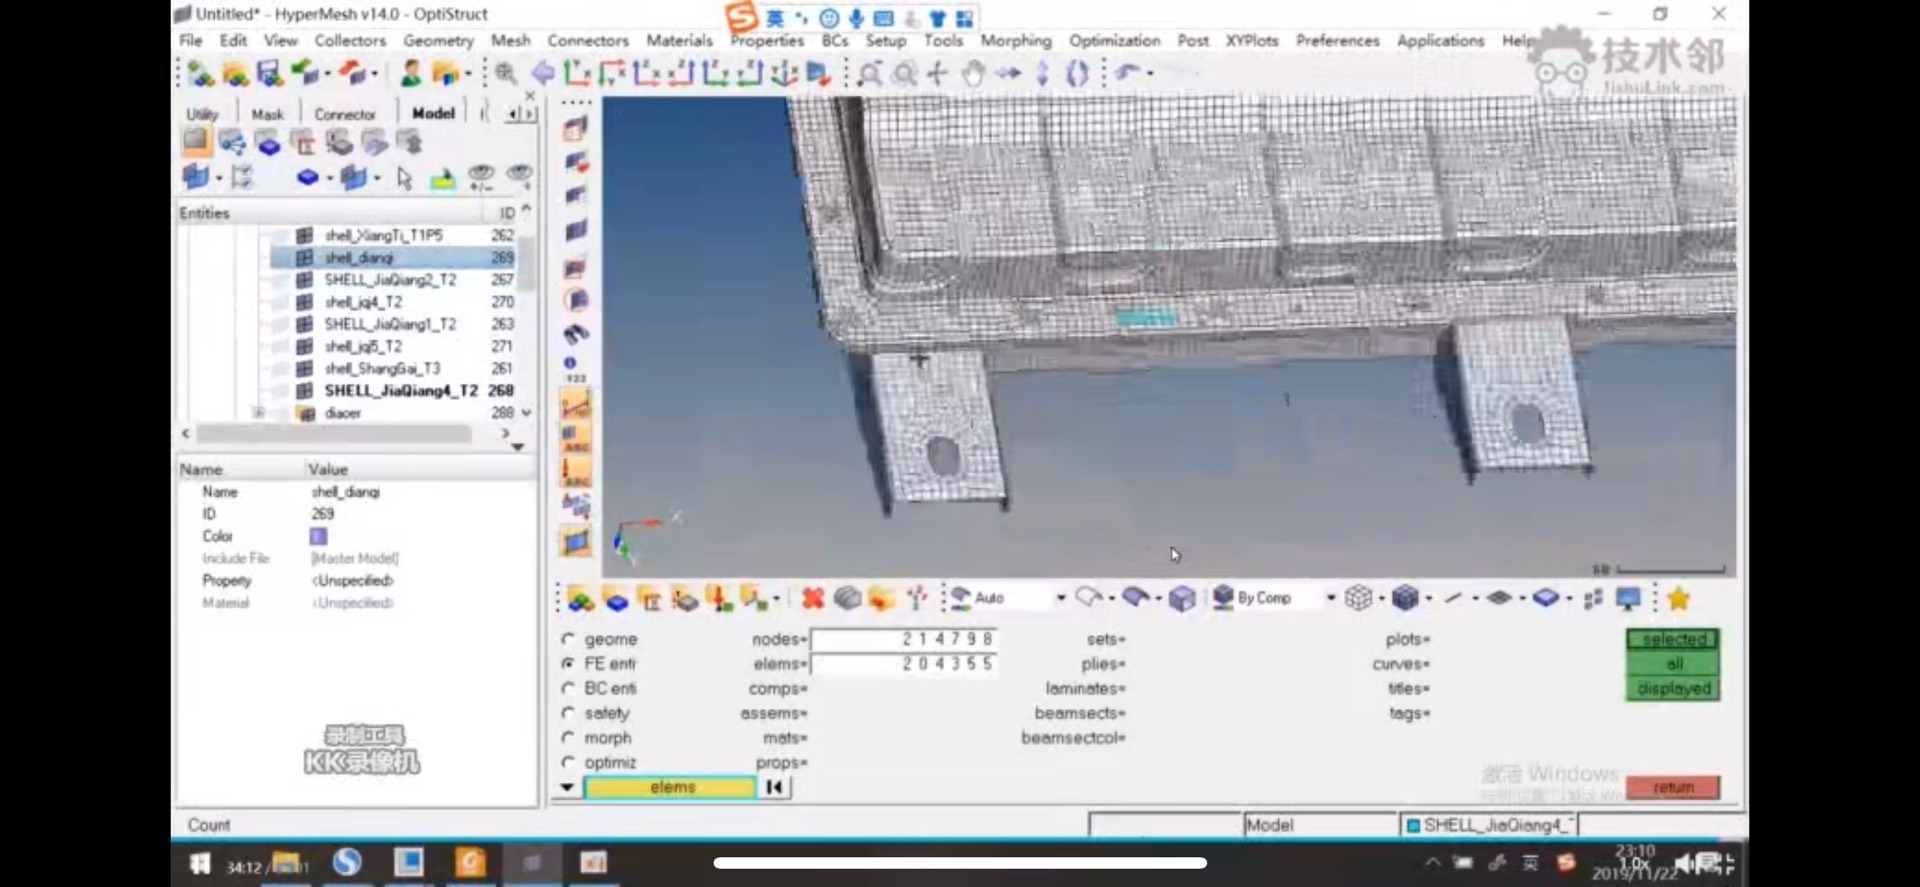
Task: Click the green all button
Action: [1673, 664]
